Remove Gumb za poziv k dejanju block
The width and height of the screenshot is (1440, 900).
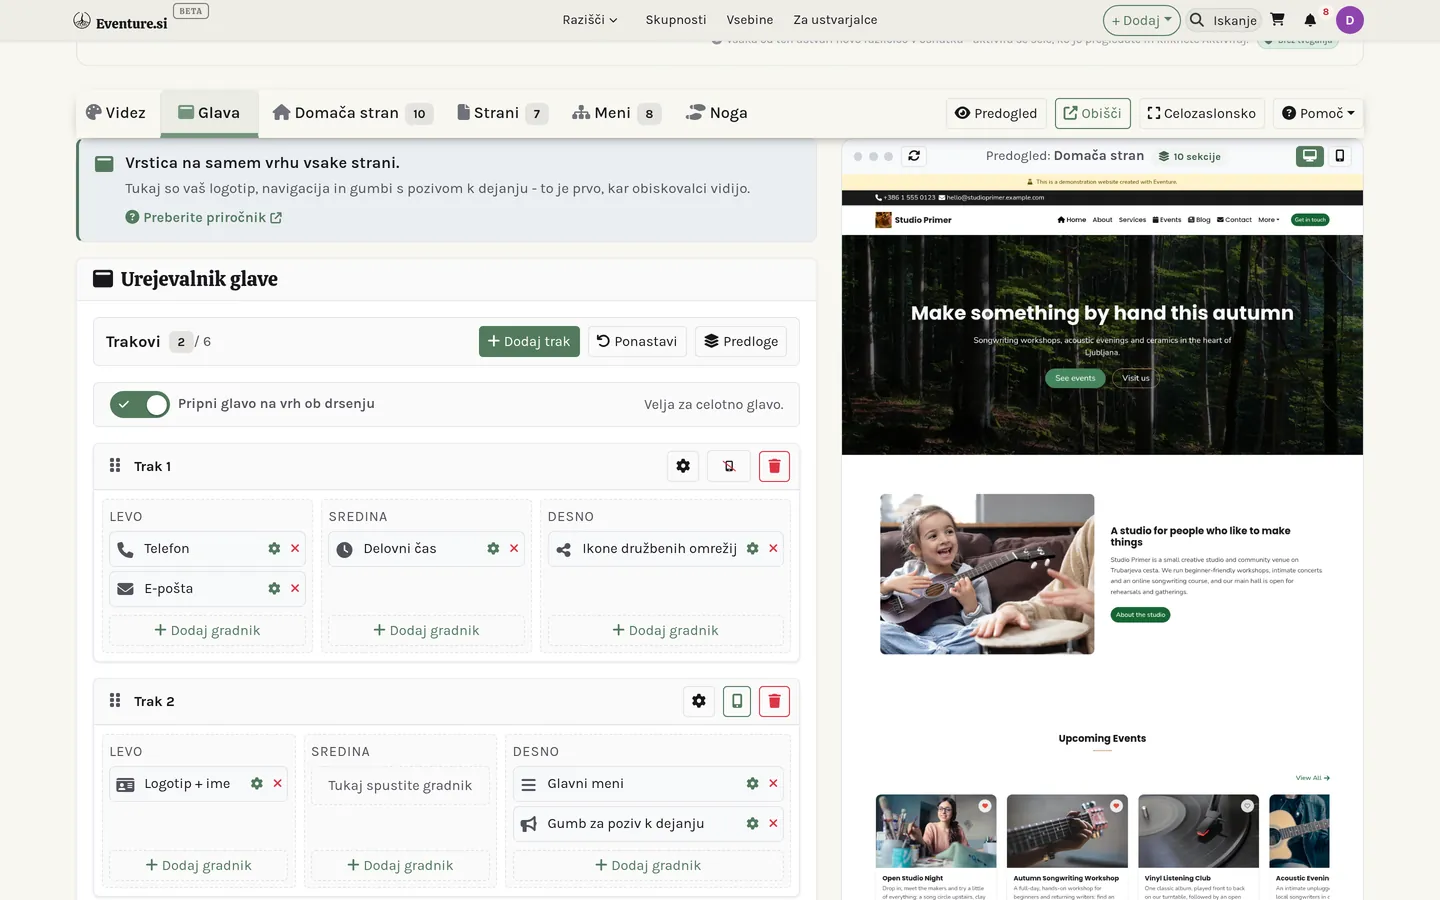773,824
